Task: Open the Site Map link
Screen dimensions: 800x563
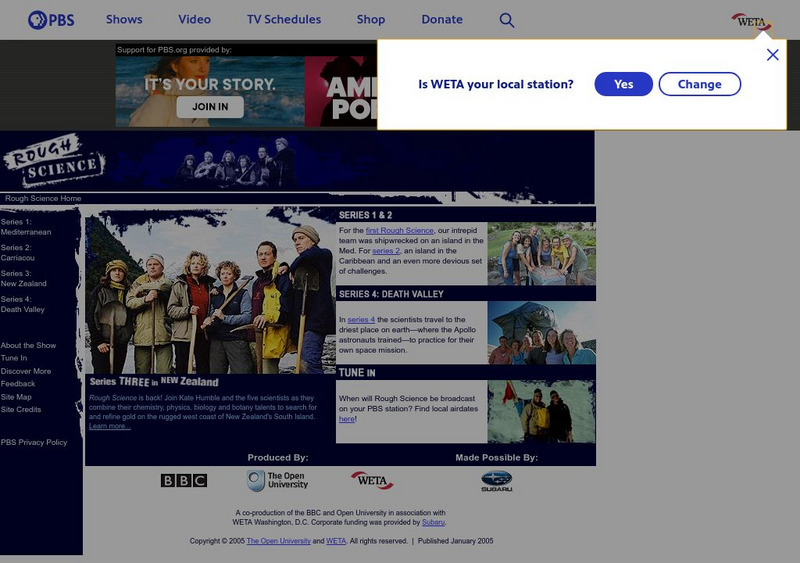Action: [x=16, y=397]
